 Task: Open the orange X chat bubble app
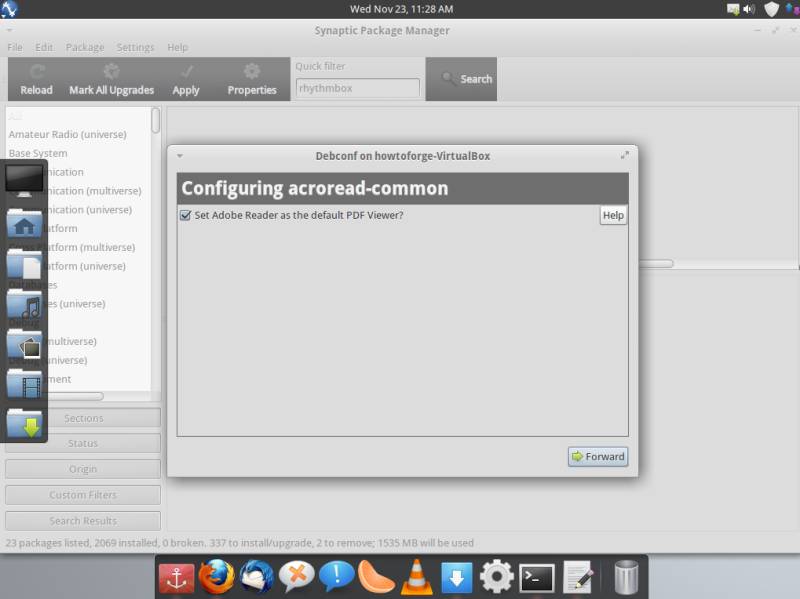[x=296, y=577]
